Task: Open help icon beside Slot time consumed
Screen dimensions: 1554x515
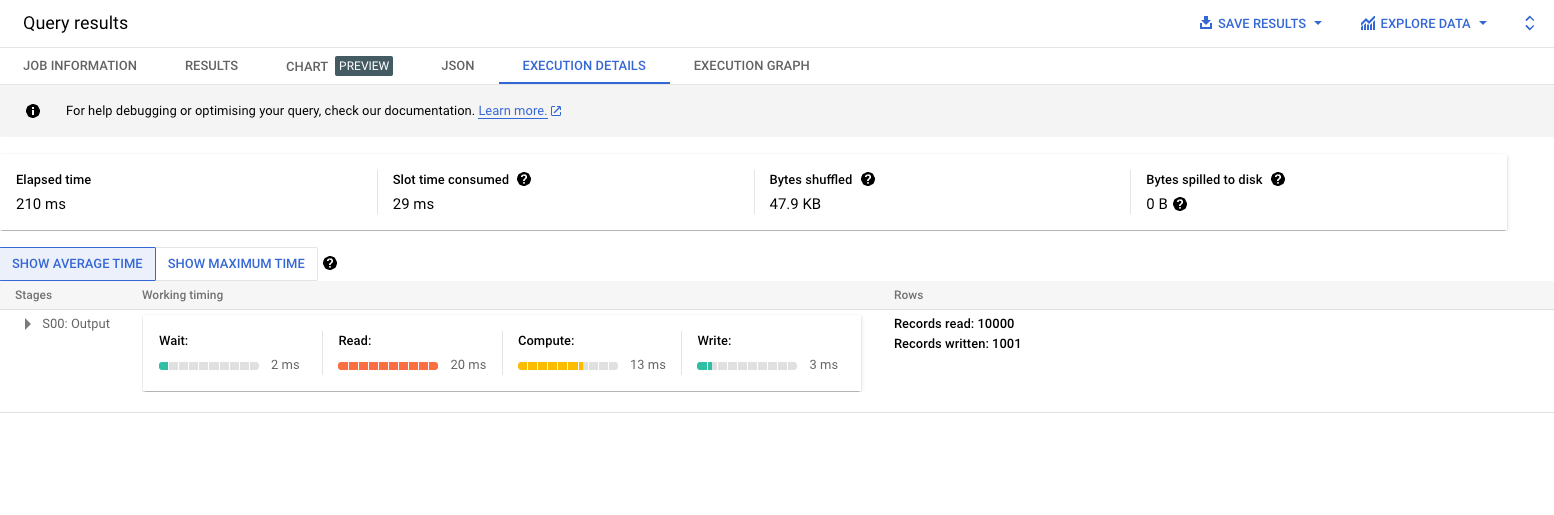Action: coord(524,179)
